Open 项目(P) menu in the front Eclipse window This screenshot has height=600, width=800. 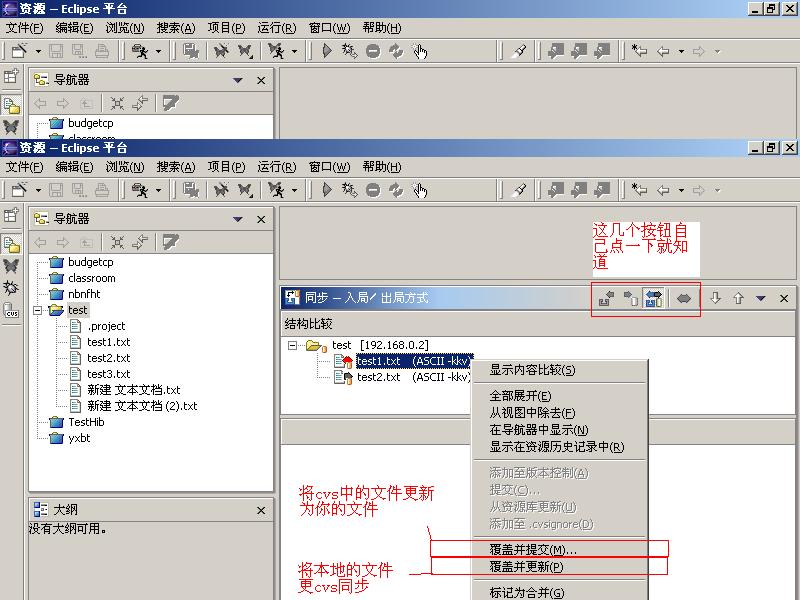226,167
